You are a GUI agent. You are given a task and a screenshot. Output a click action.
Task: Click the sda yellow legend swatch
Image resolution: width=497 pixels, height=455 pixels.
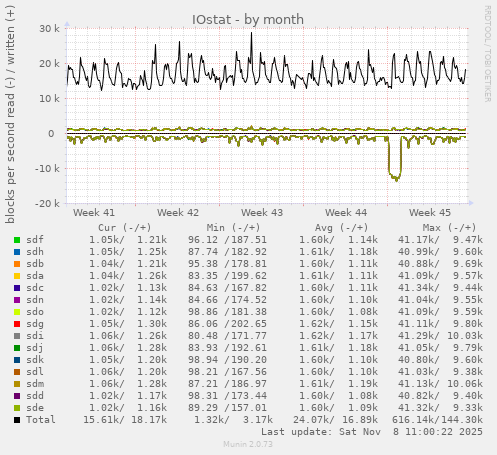17,276
